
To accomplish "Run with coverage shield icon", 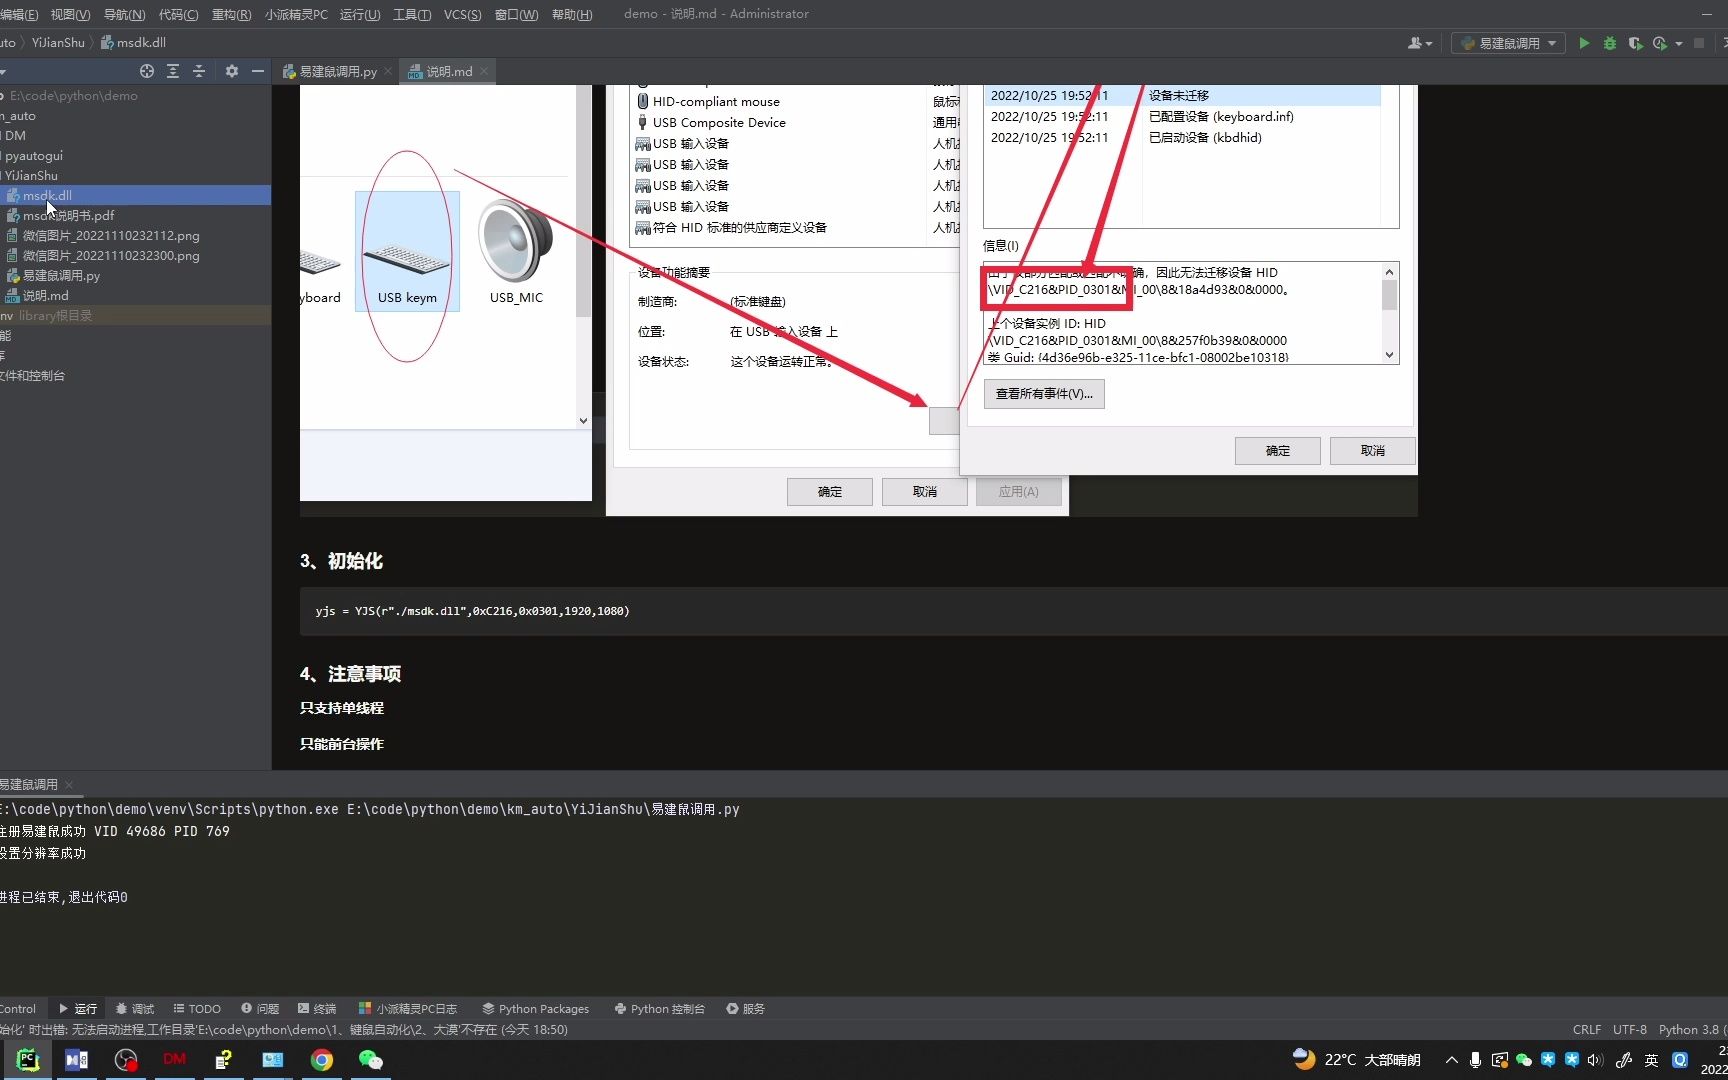I will (x=1635, y=43).
